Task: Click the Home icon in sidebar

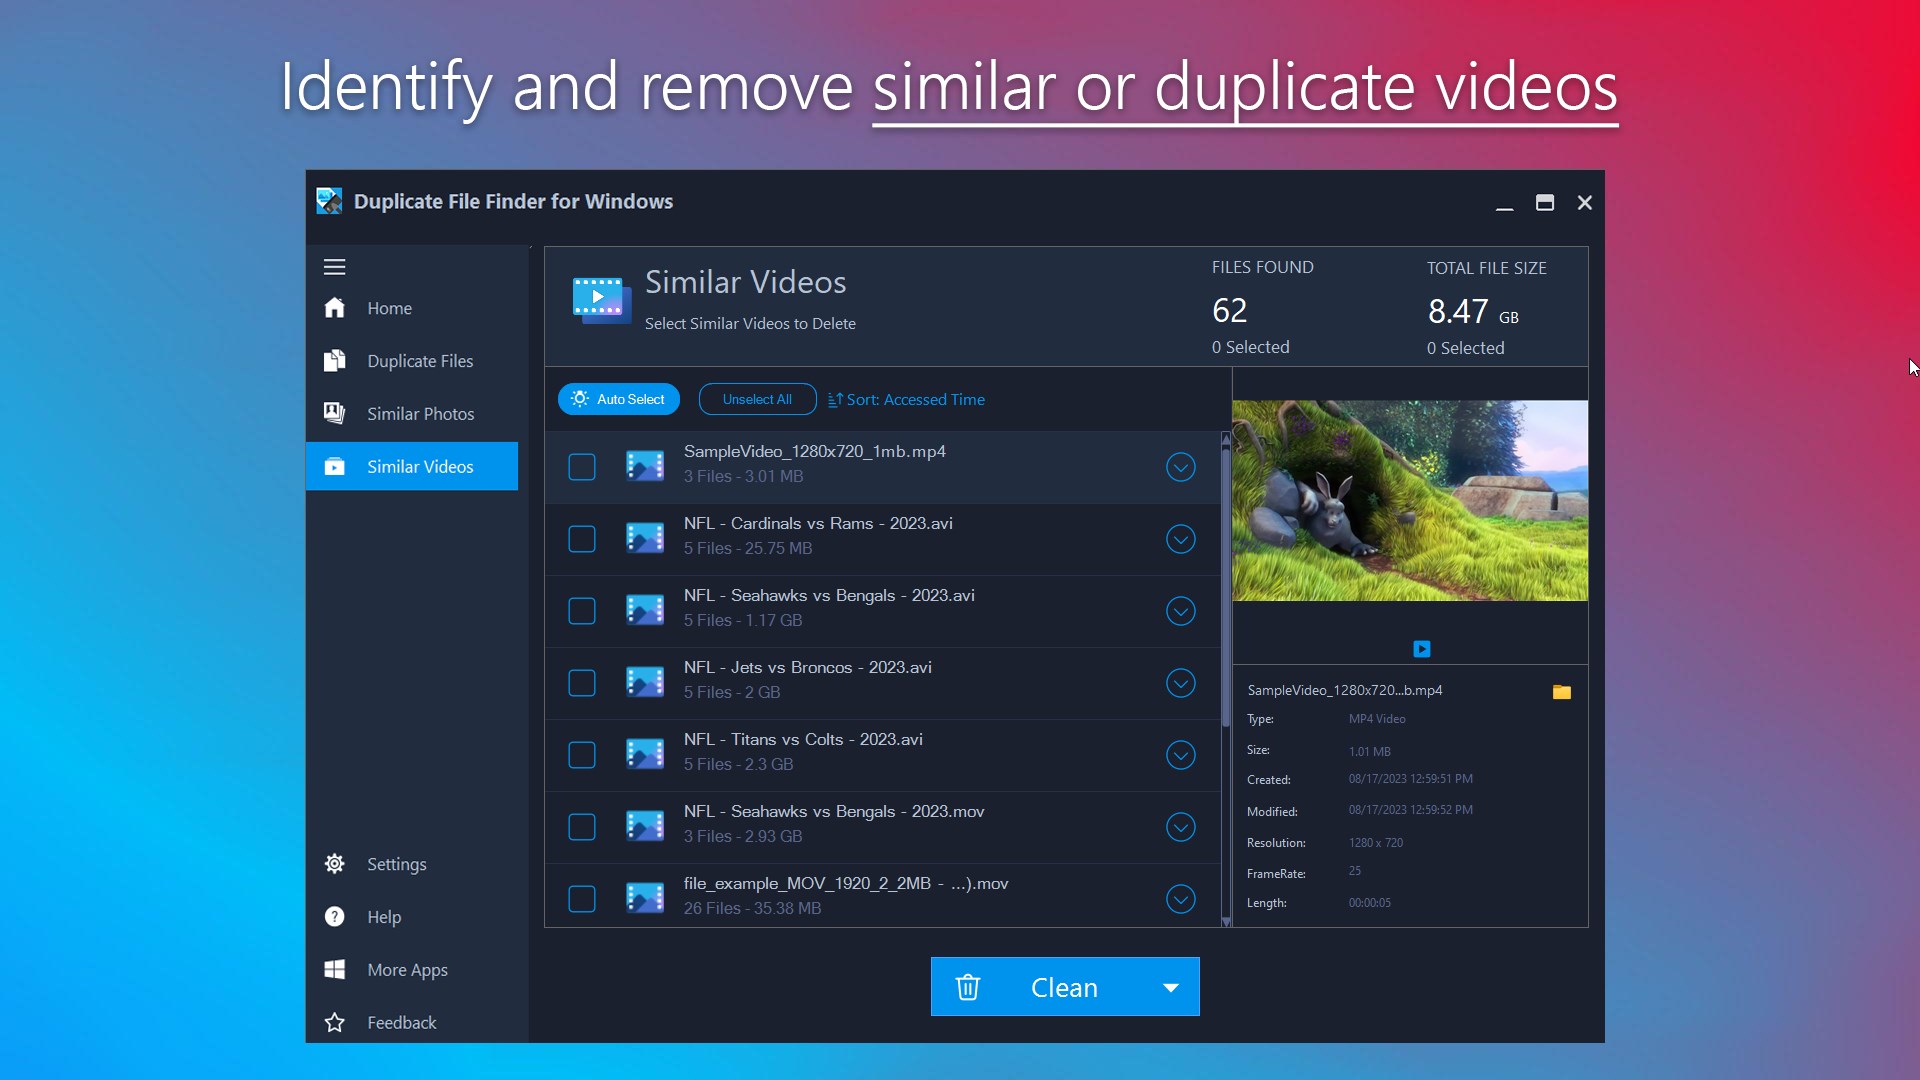Action: point(334,308)
